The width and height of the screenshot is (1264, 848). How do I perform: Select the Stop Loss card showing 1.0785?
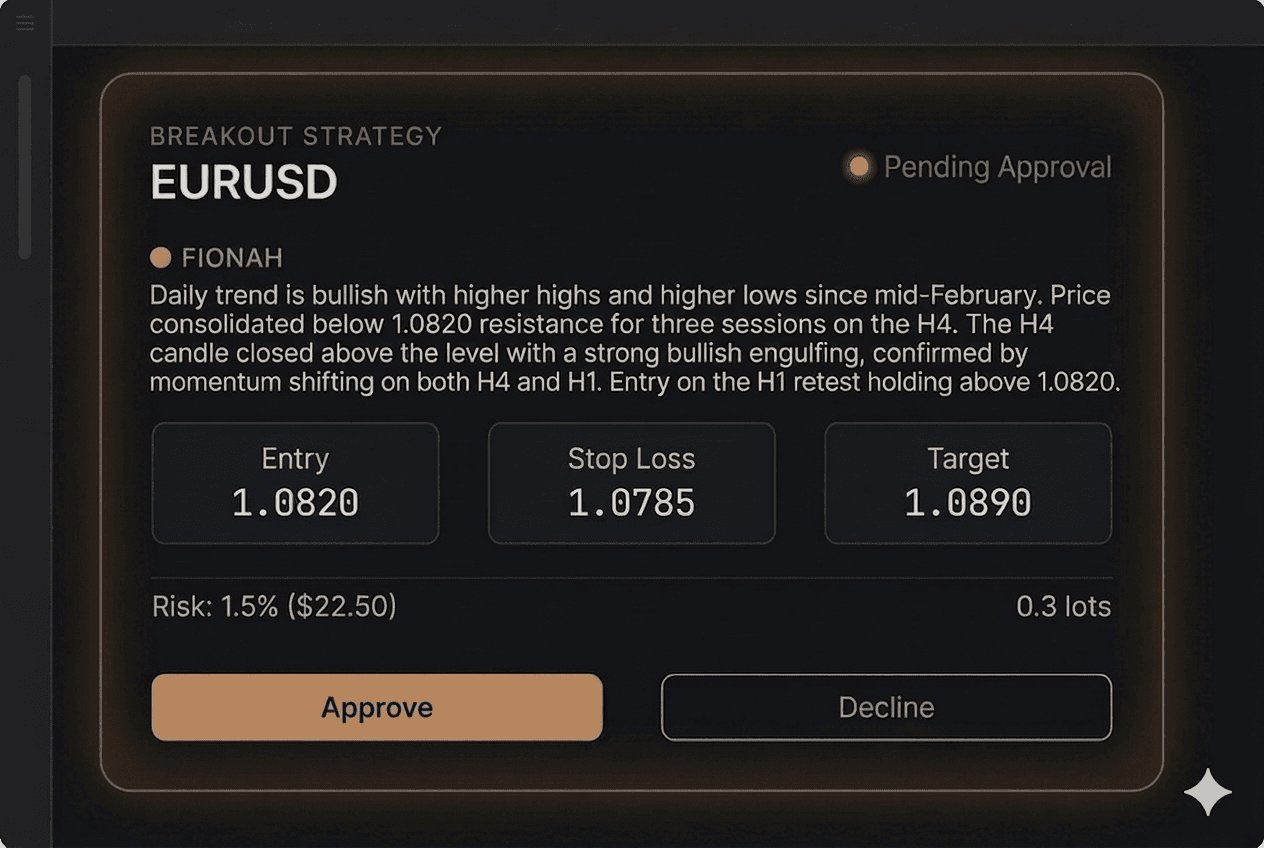pyautogui.click(x=631, y=483)
